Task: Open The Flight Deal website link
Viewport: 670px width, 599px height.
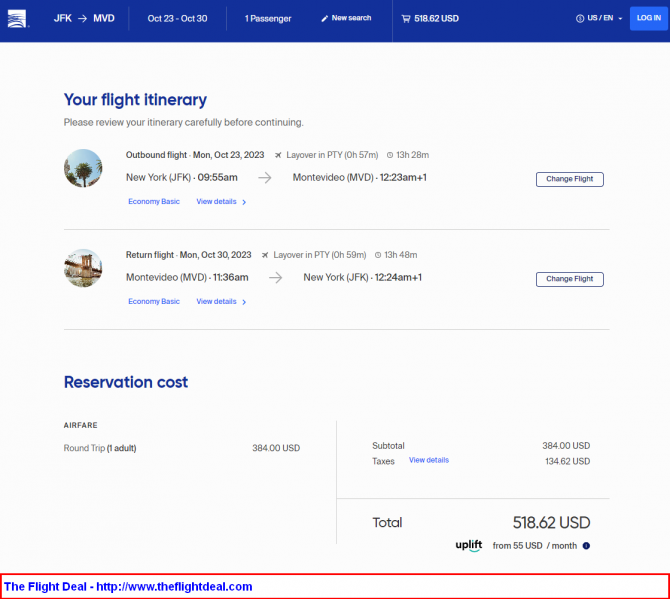Action: (x=128, y=587)
